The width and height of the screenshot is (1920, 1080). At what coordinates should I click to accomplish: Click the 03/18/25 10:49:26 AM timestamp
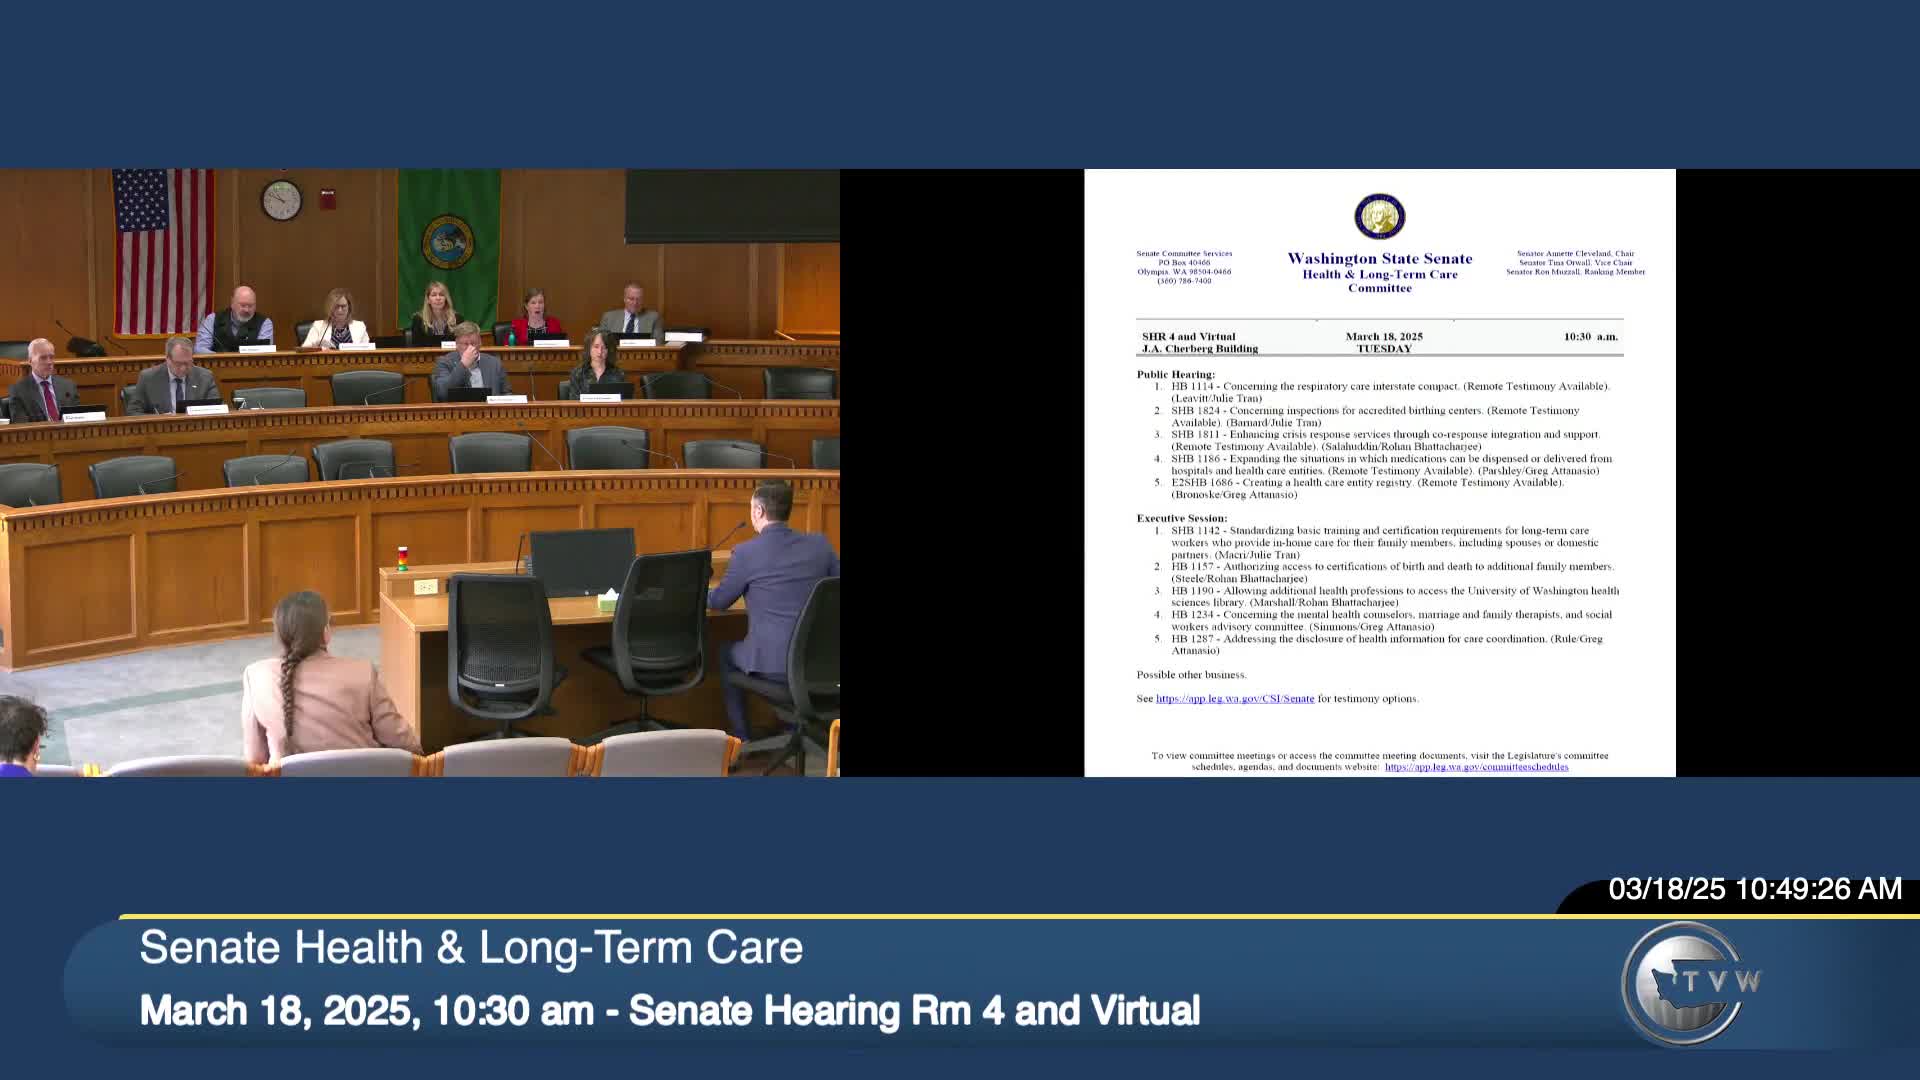pos(1754,889)
